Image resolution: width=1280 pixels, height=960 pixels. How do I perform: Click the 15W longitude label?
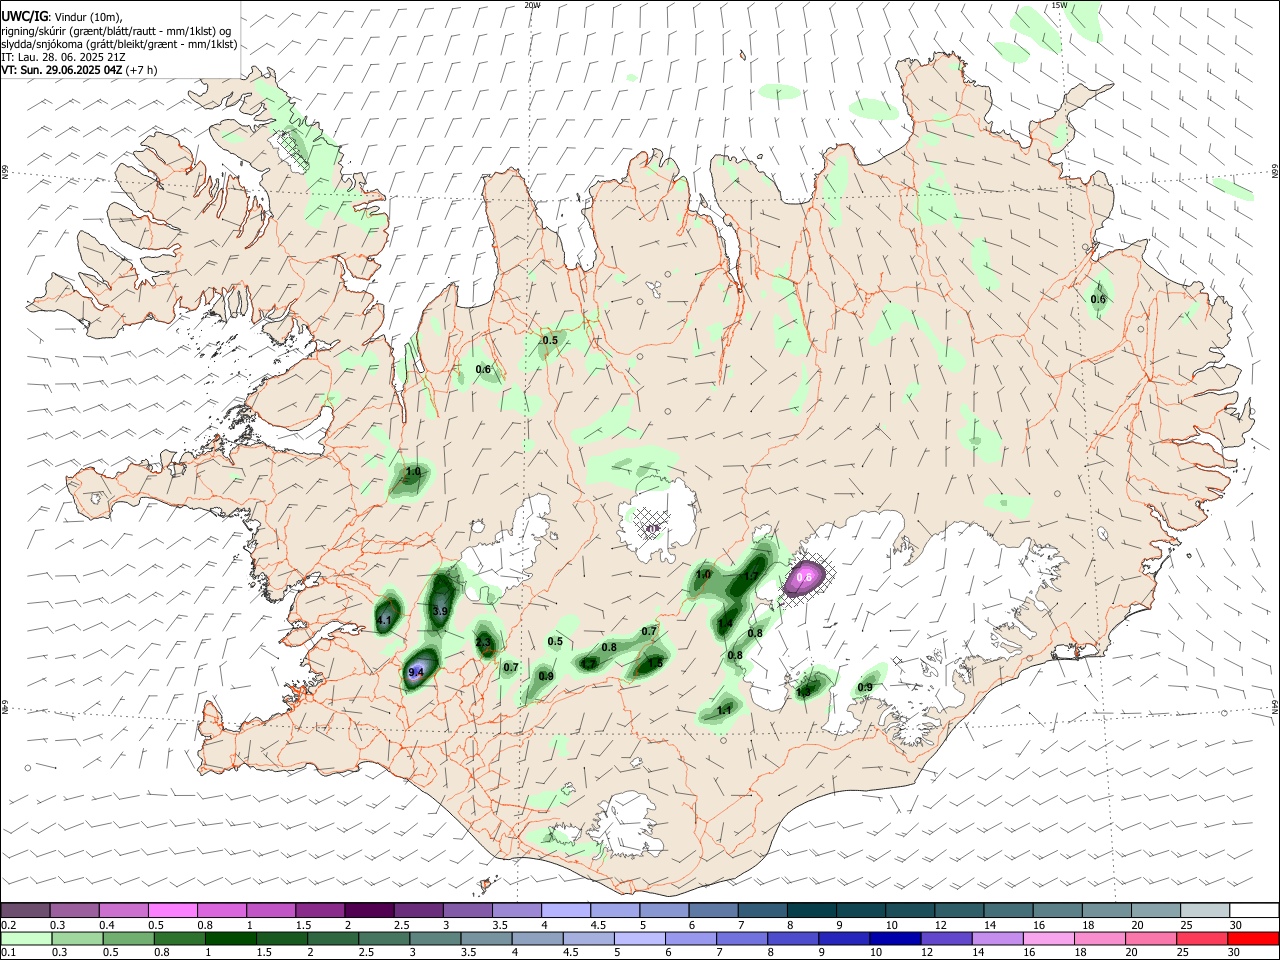(x=1060, y=5)
